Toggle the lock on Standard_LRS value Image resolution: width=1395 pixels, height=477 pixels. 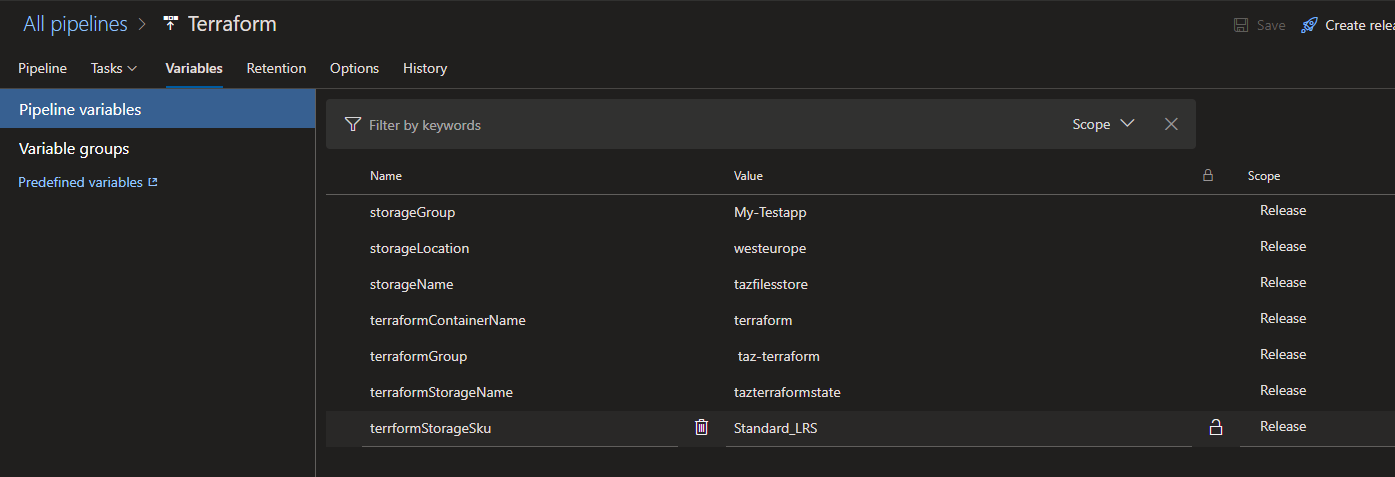1216,428
